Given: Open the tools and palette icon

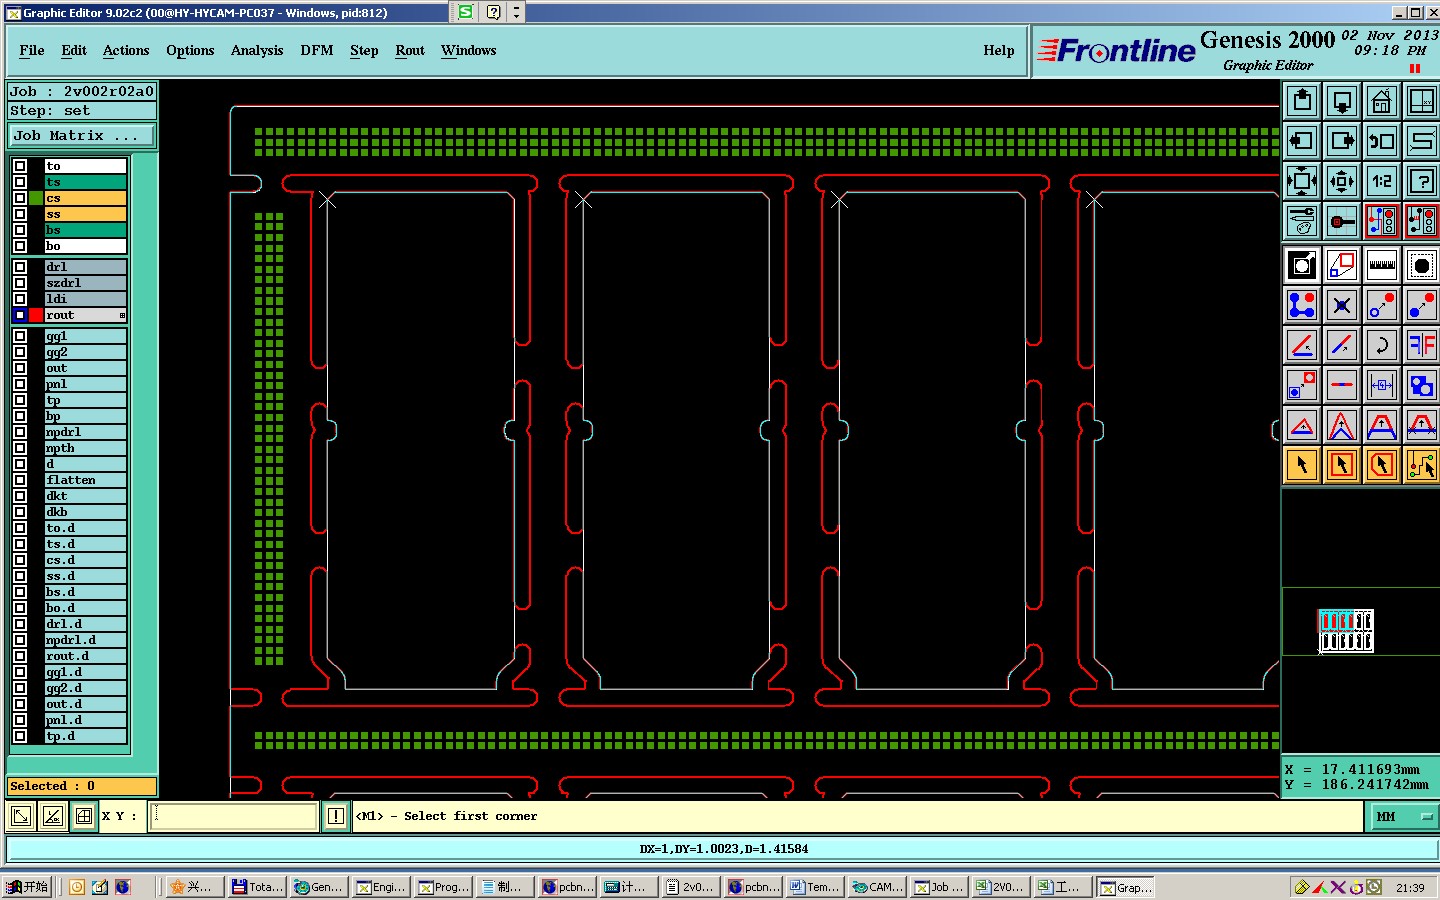Looking at the screenshot, I should pyautogui.click(x=1302, y=221).
